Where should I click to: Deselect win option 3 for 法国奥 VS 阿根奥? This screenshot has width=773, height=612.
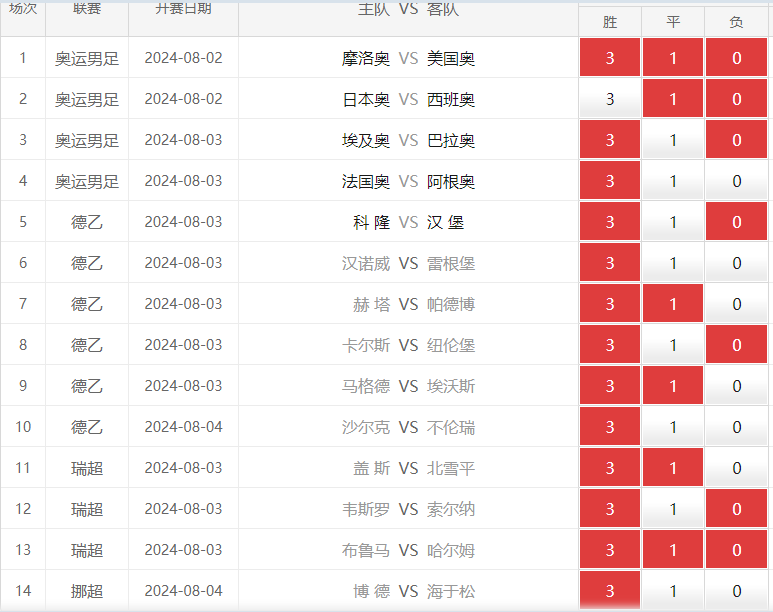click(x=610, y=180)
